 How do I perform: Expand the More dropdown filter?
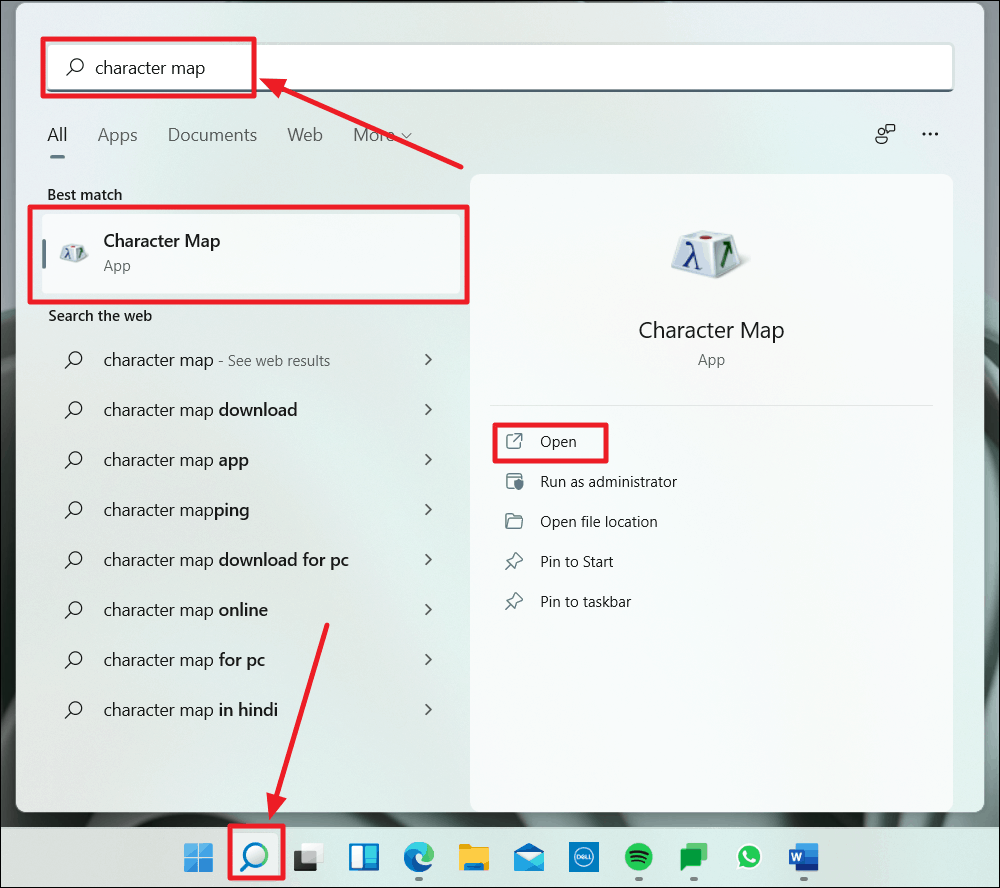[382, 135]
